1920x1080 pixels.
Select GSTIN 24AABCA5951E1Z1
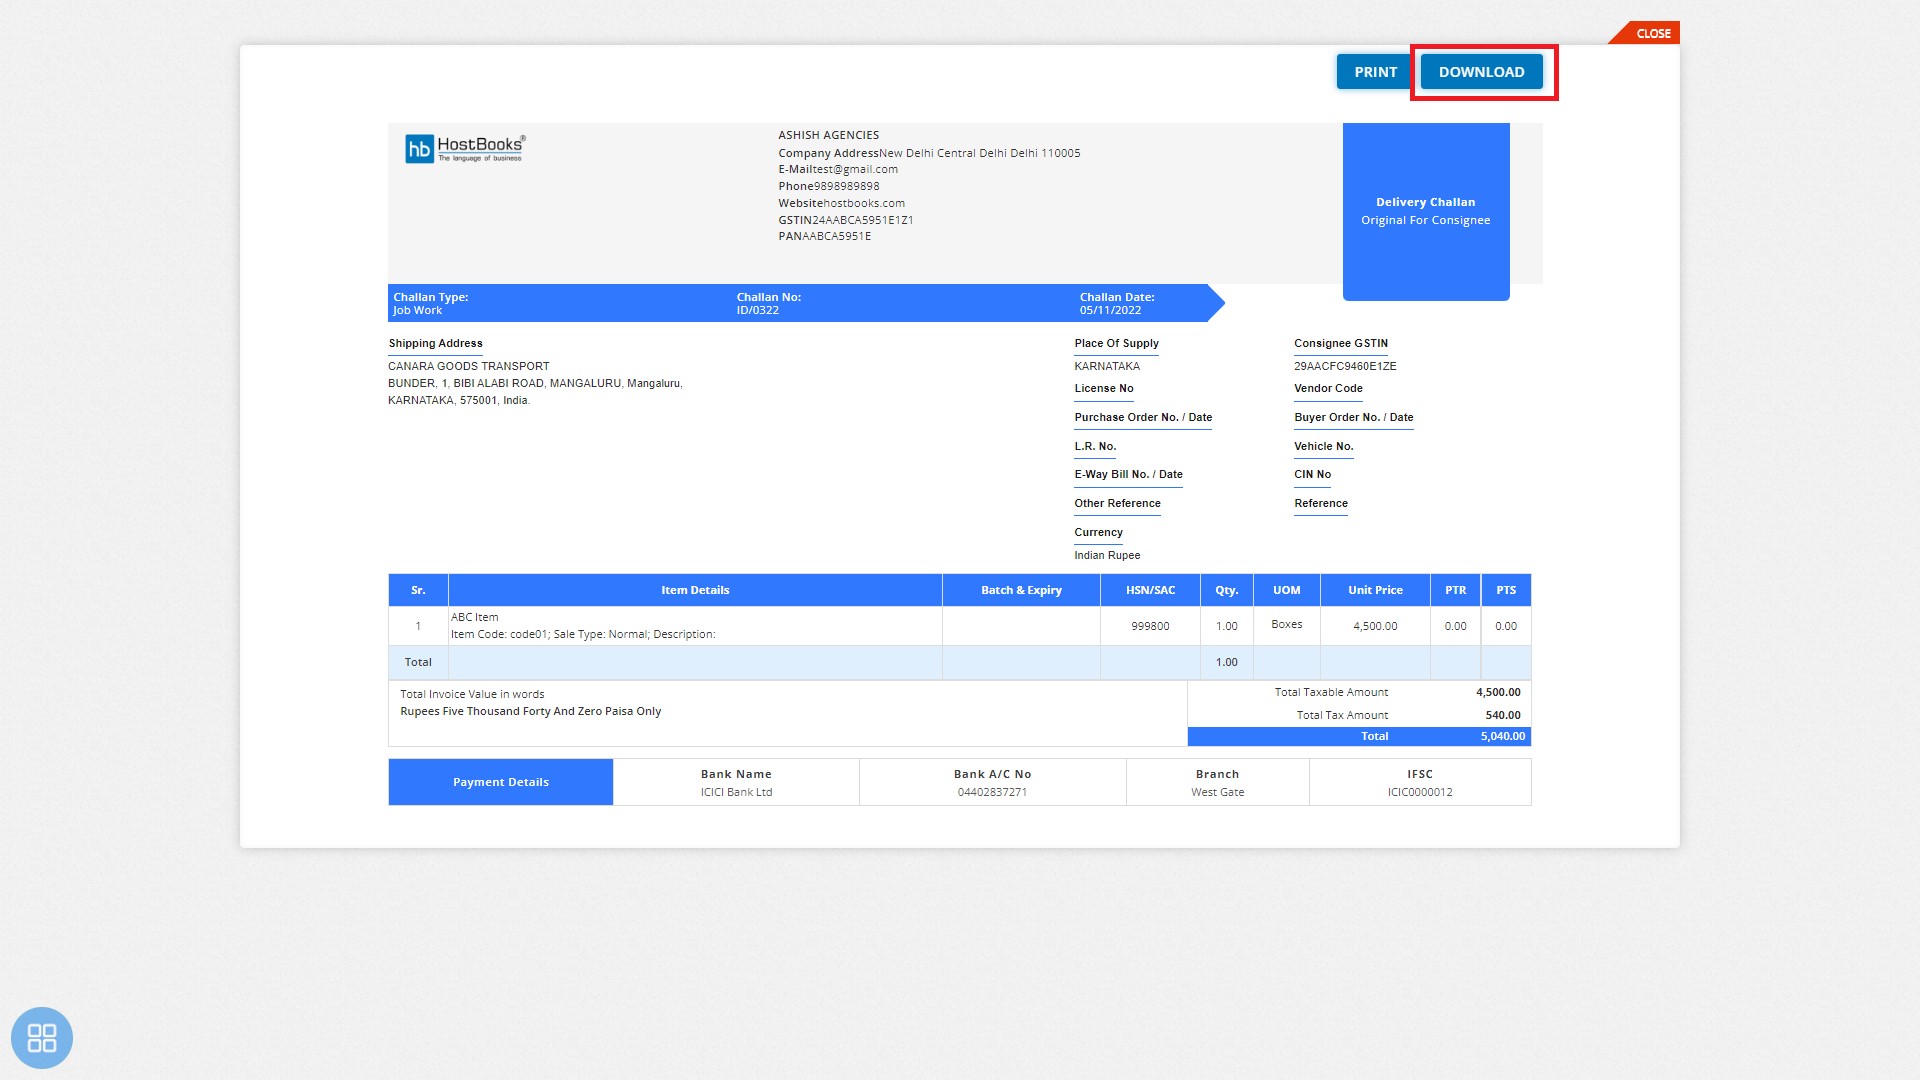[x=862, y=220]
